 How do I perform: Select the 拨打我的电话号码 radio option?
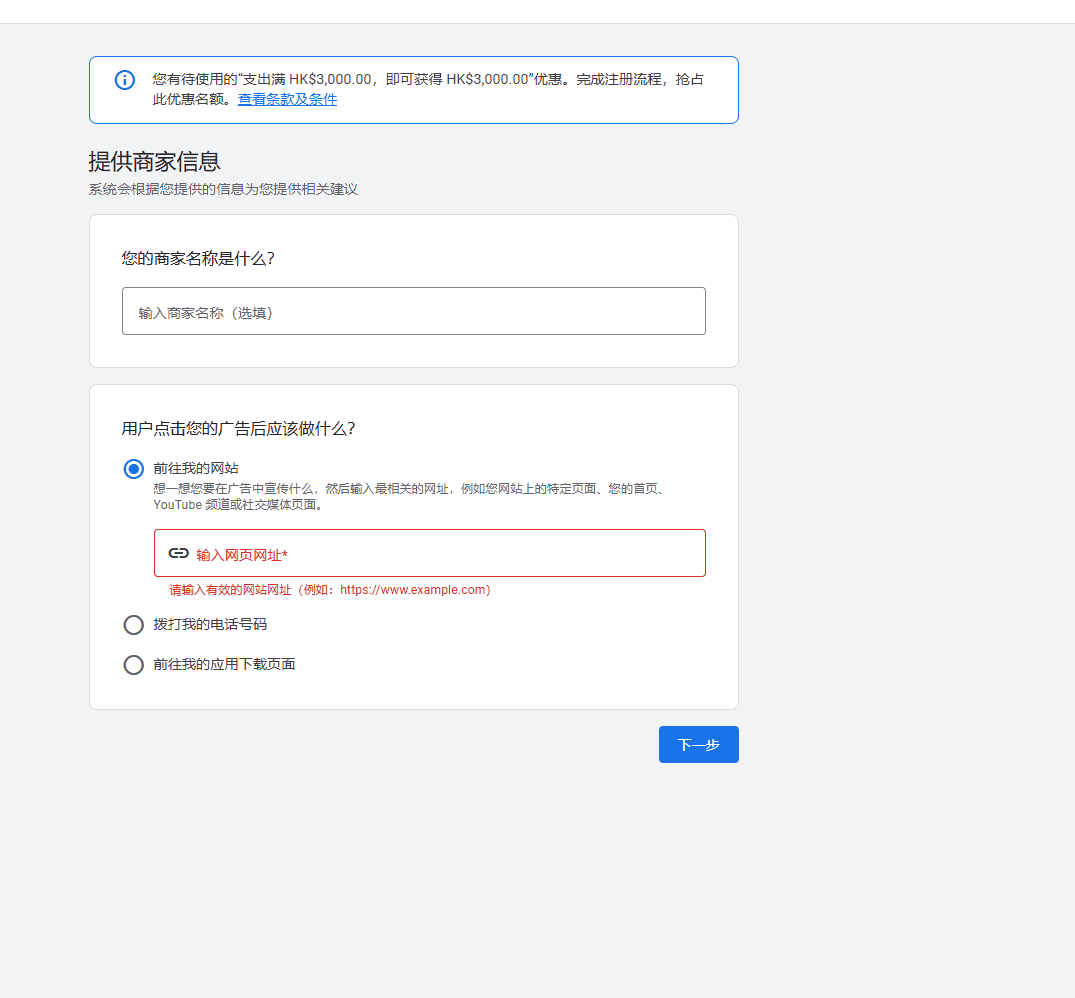coord(134,625)
